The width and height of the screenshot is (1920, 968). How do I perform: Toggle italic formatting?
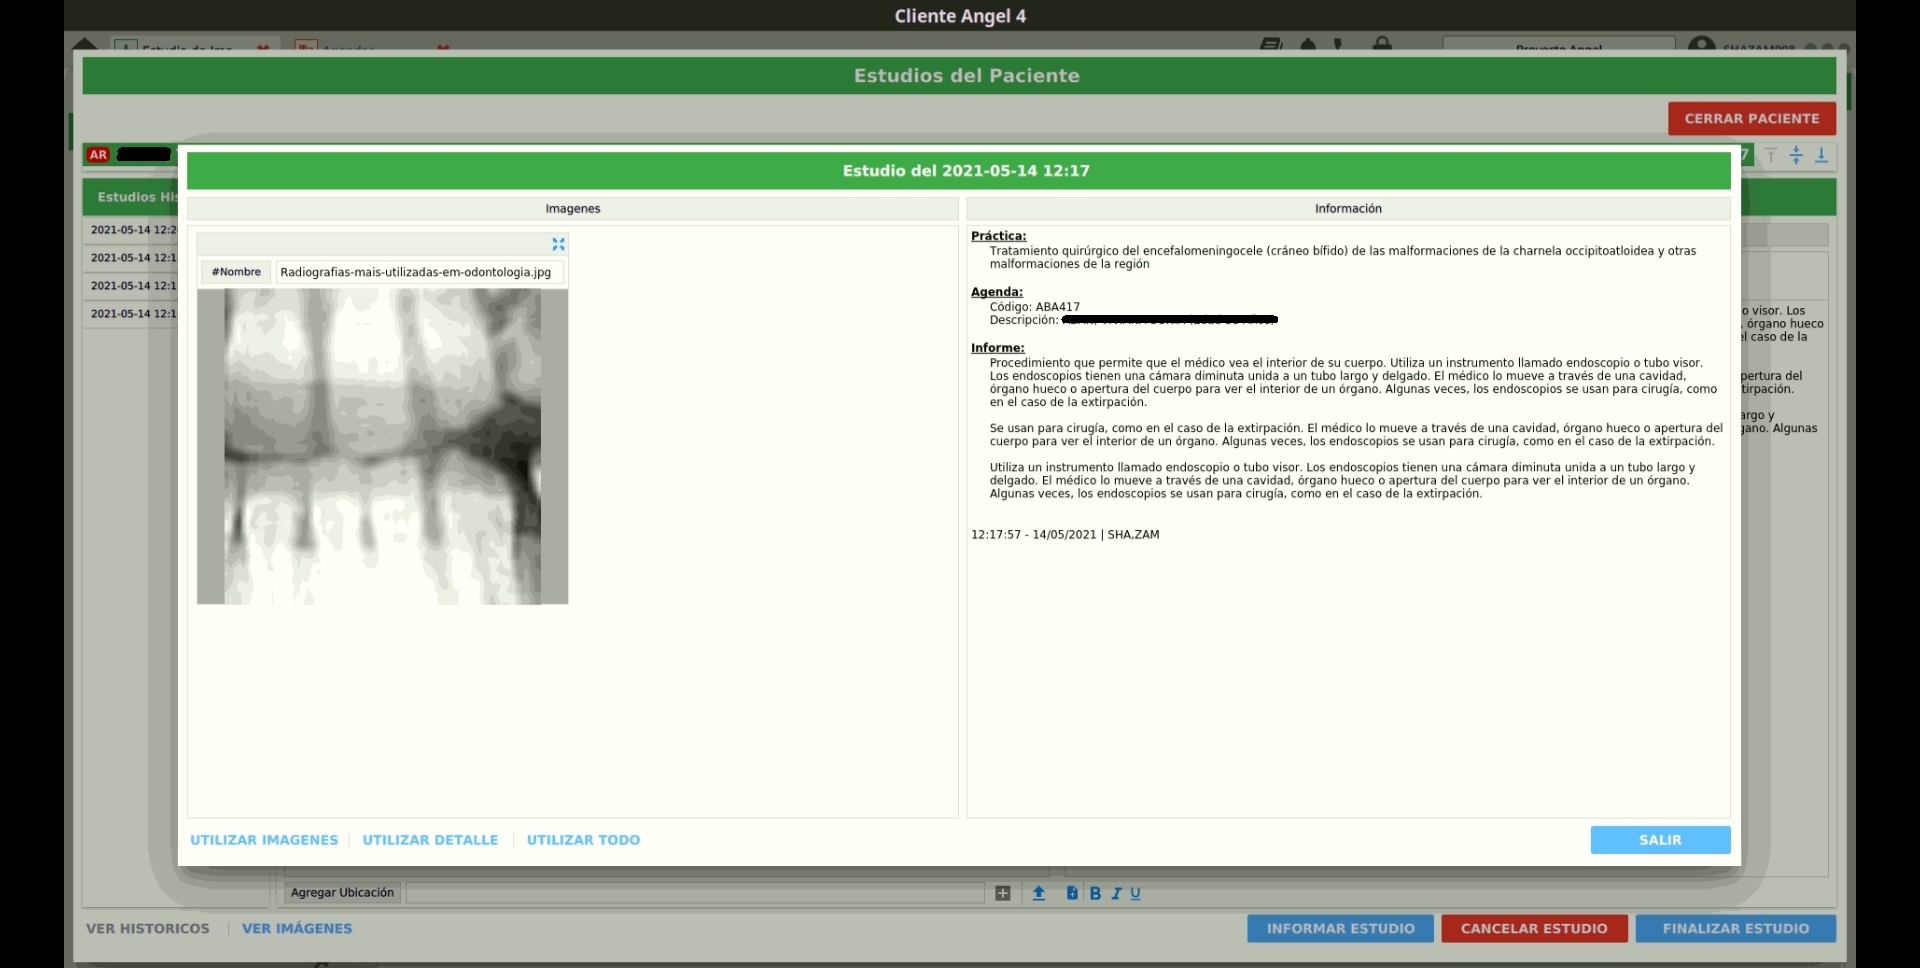pyautogui.click(x=1116, y=893)
